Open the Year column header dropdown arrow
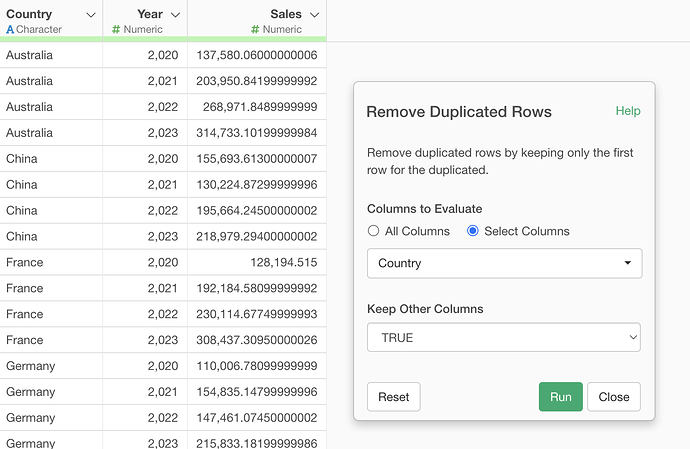The width and height of the screenshot is (690, 449). pos(176,15)
